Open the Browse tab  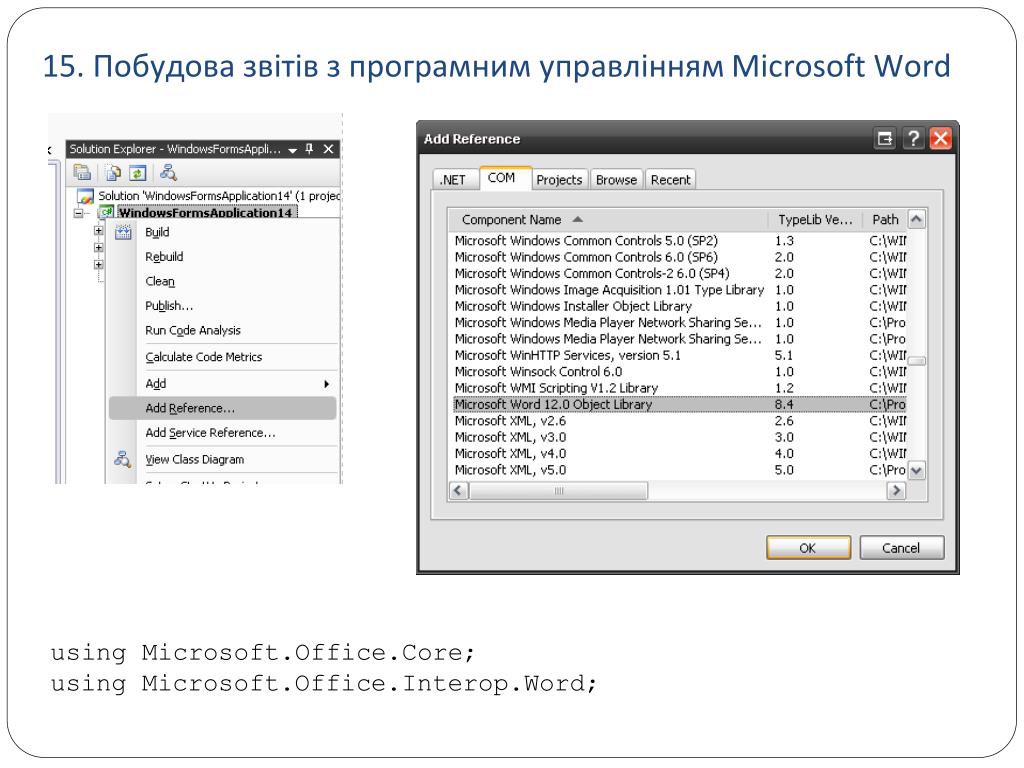click(x=616, y=180)
